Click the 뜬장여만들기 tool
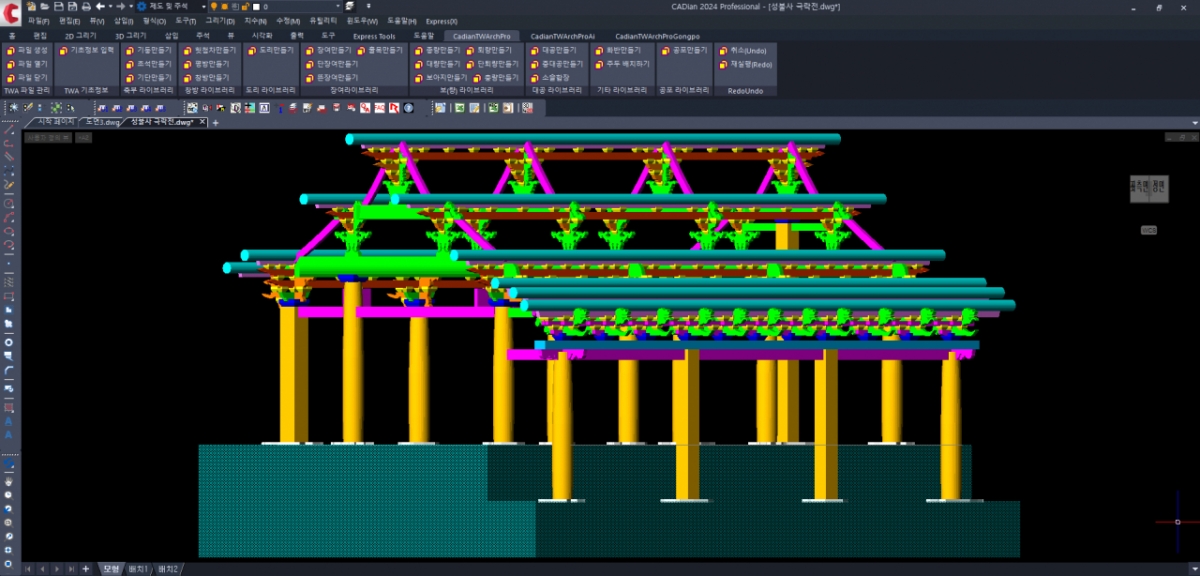The width and height of the screenshot is (1200, 576). pos(331,77)
